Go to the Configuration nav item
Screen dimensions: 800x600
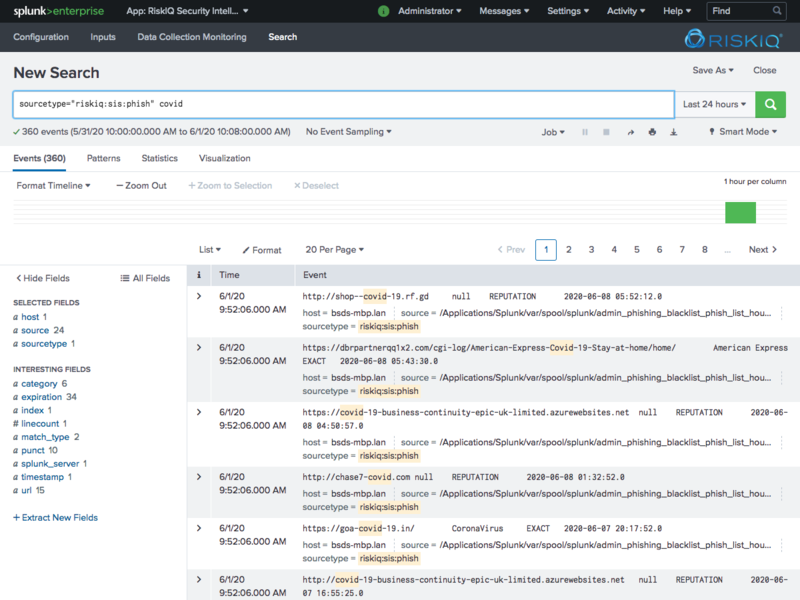pyautogui.click(x=41, y=37)
